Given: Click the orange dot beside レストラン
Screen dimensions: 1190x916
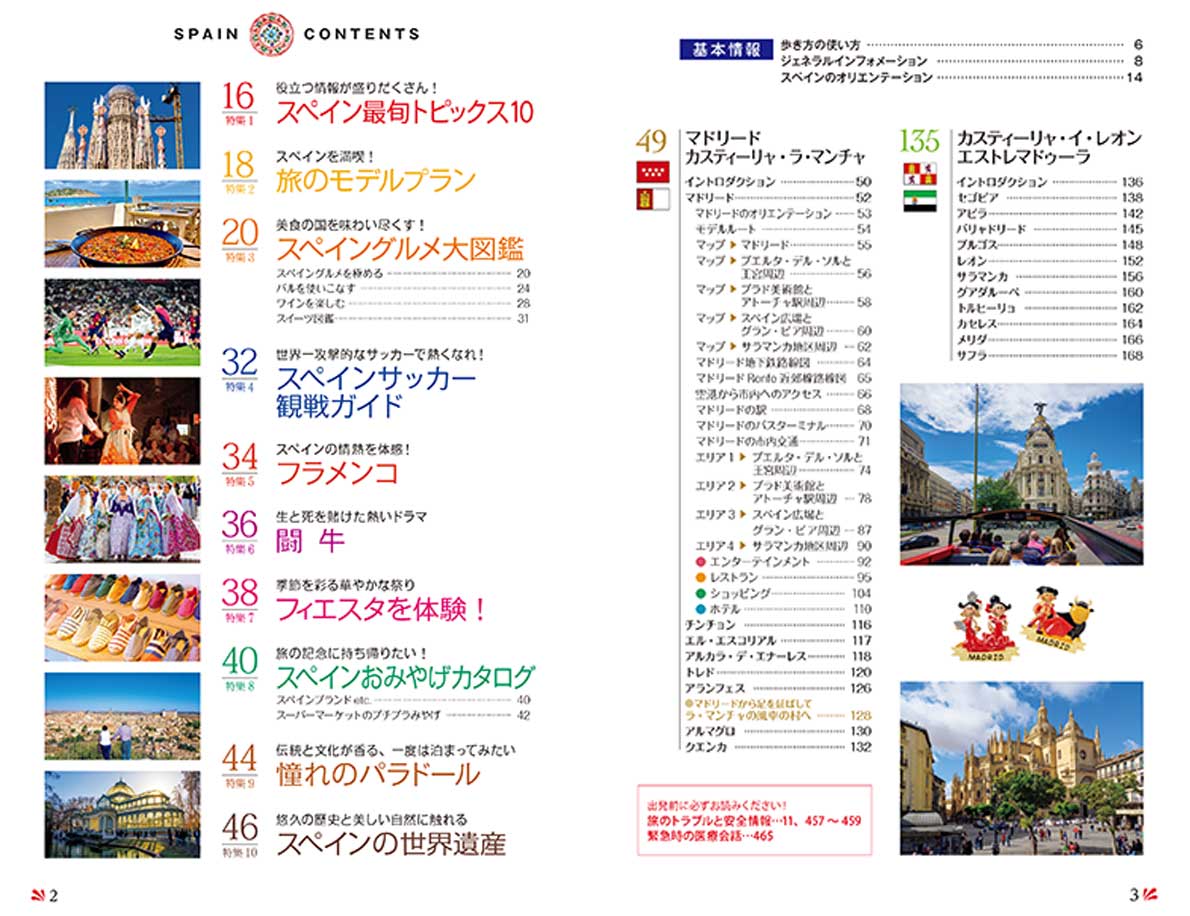Looking at the screenshot, I should point(701,578).
